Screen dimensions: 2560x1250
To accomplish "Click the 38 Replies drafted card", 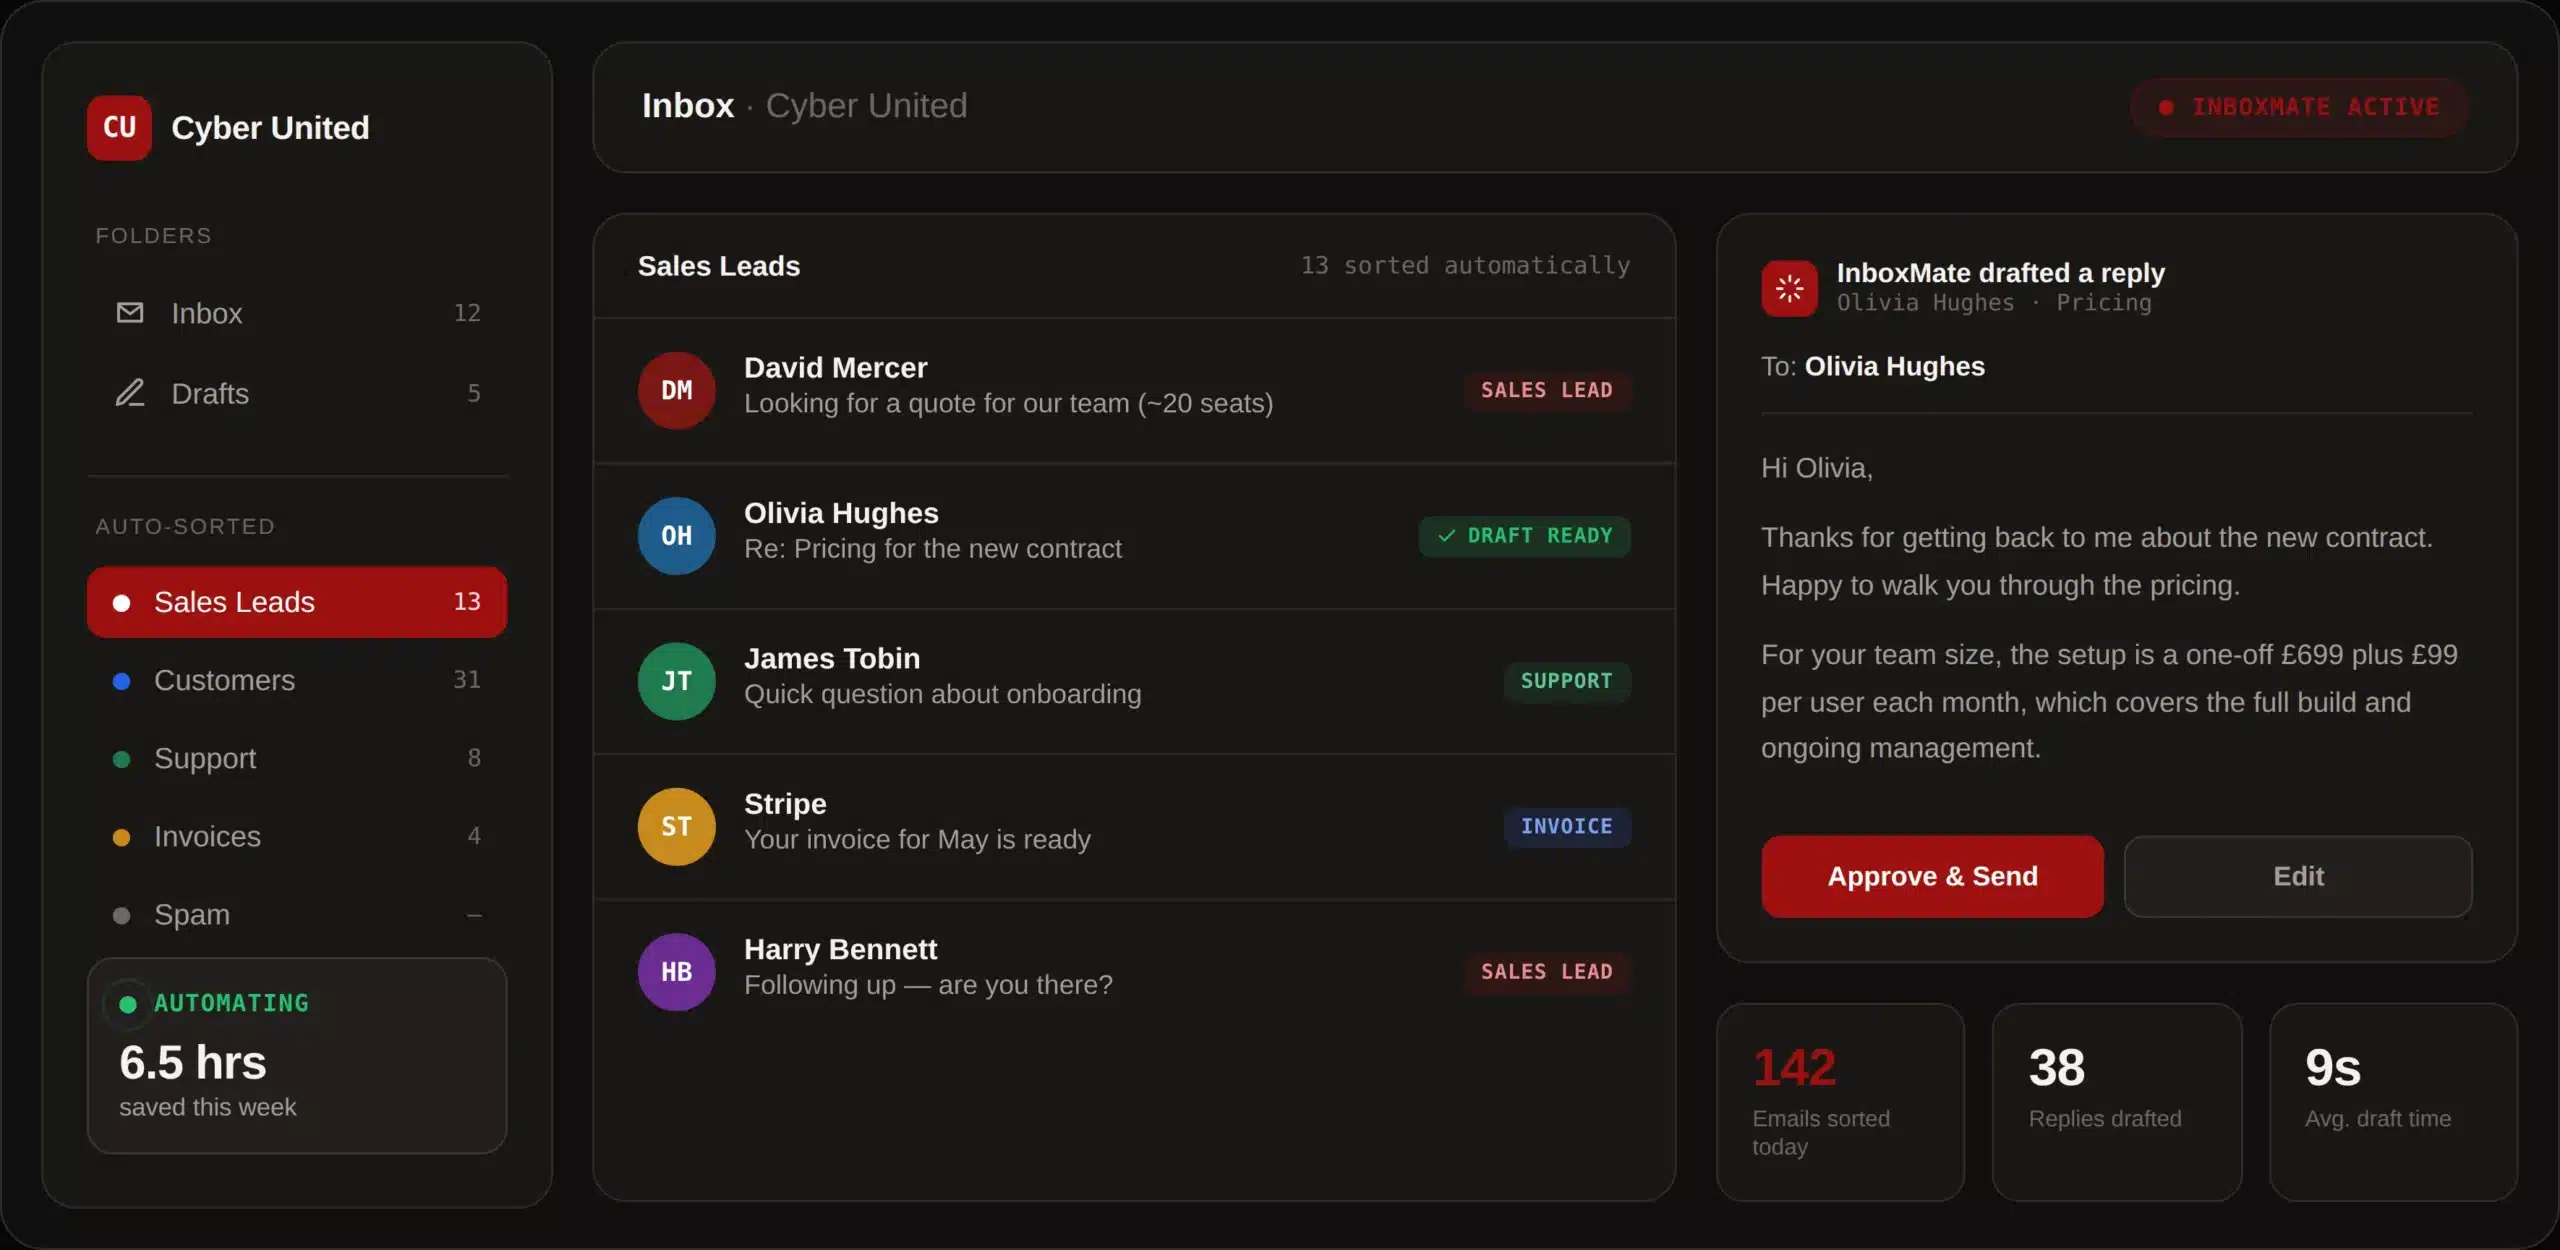I will click(x=2117, y=1102).
